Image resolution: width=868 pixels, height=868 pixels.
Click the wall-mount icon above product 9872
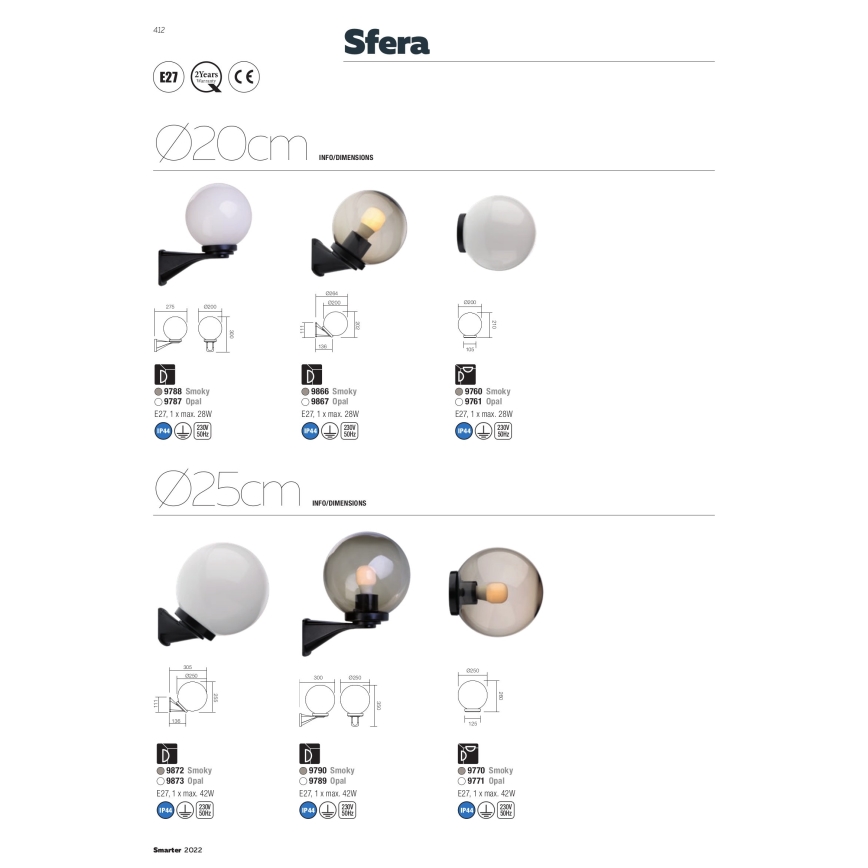coord(167,754)
